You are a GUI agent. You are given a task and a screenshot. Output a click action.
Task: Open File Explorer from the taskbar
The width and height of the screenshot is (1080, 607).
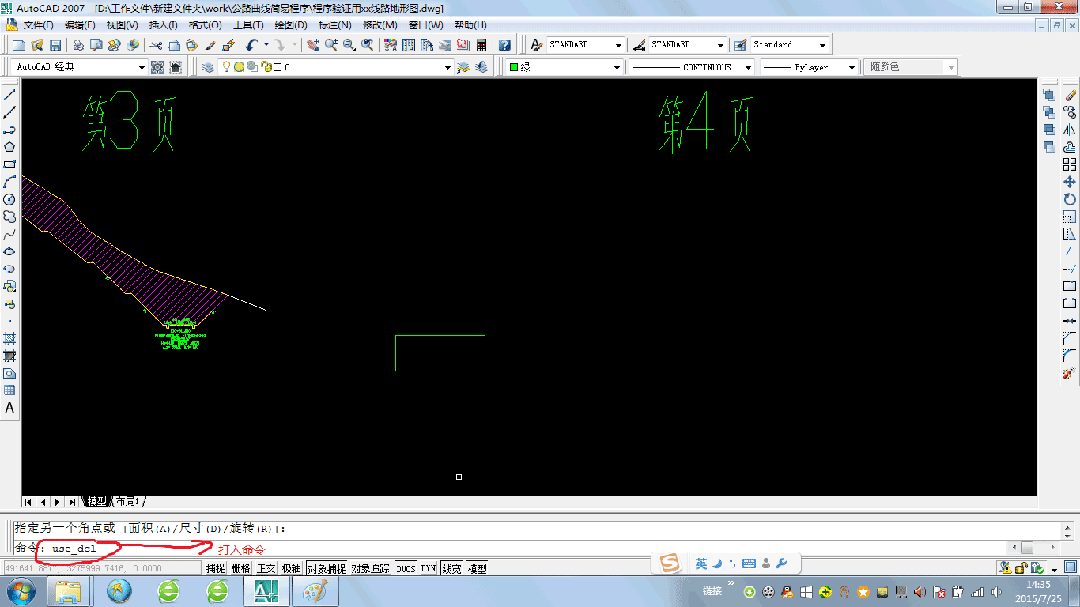[x=68, y=591]
